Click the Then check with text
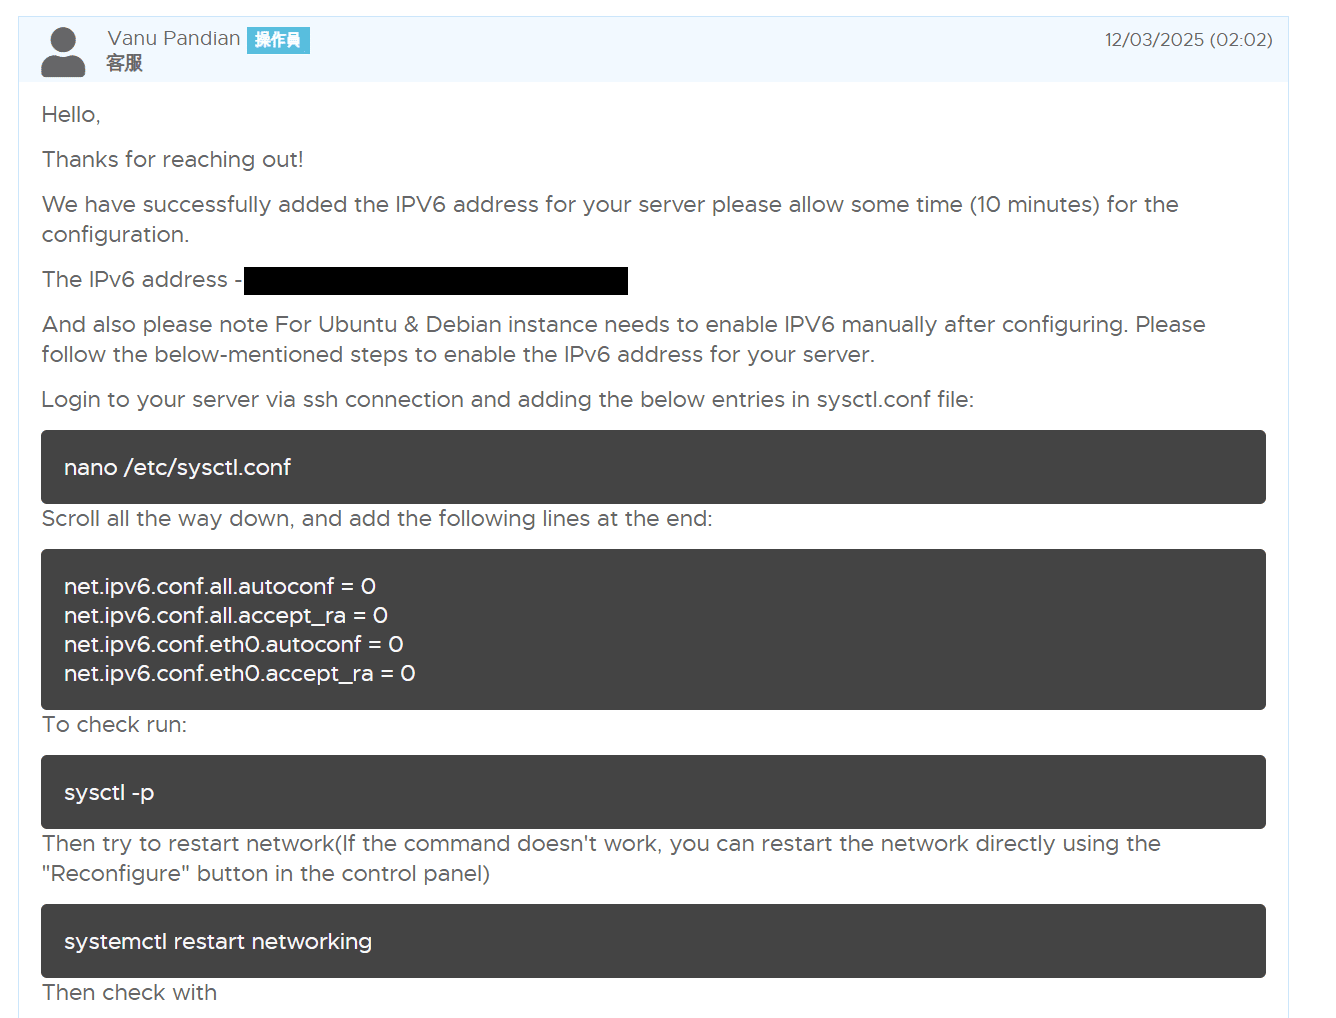 [129, 993]
